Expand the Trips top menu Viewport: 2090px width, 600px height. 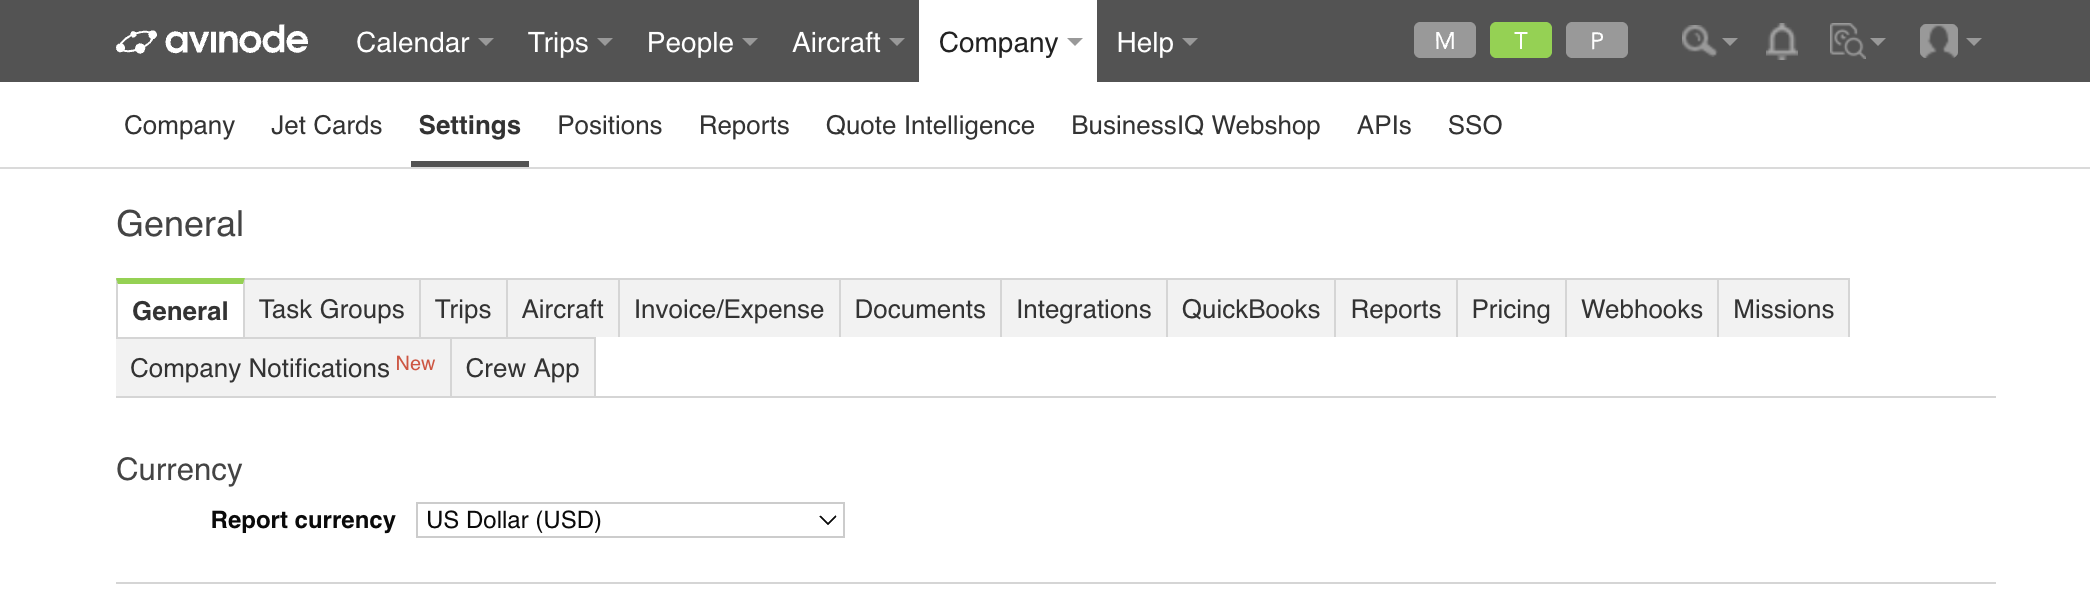click(569, 42)
